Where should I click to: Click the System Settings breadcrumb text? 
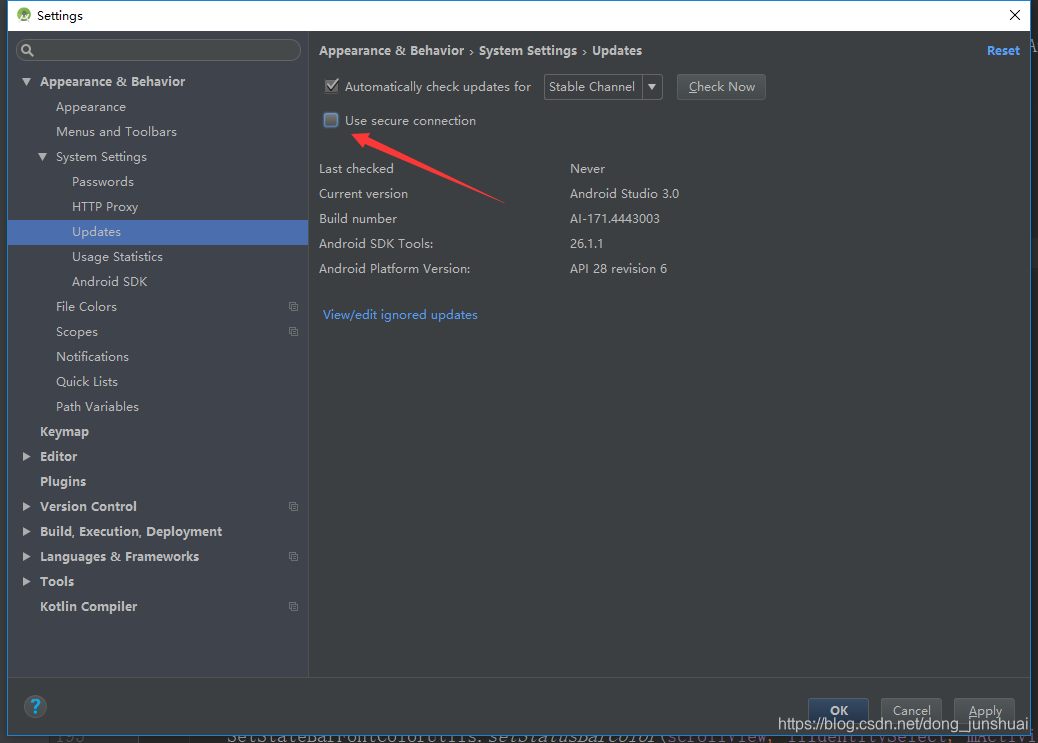pos(528,50)
